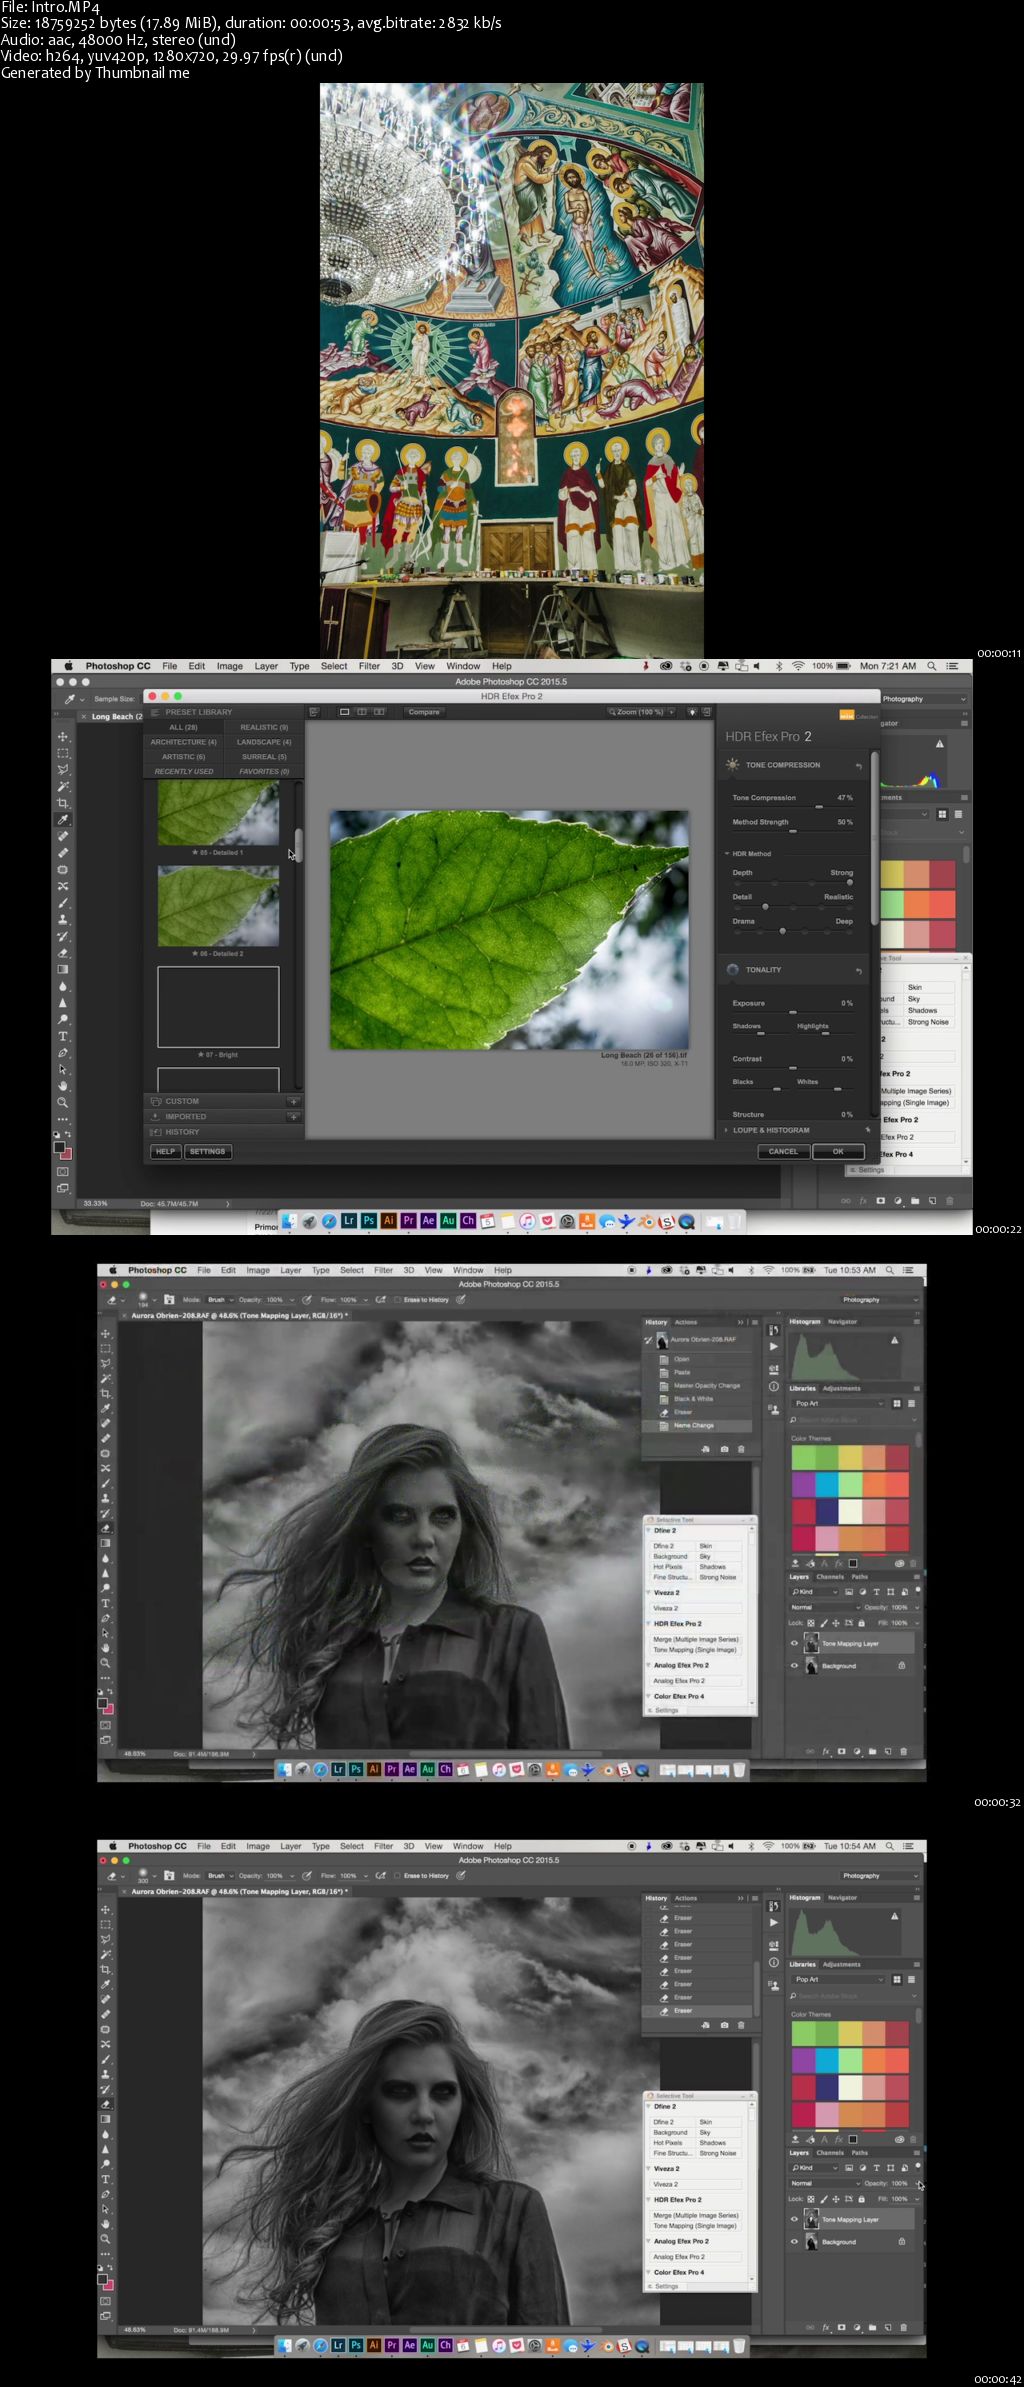Open Spotlight search in the 10:54 AM menu bar
1024x2387 pixels.
(x=889, y=1846)
